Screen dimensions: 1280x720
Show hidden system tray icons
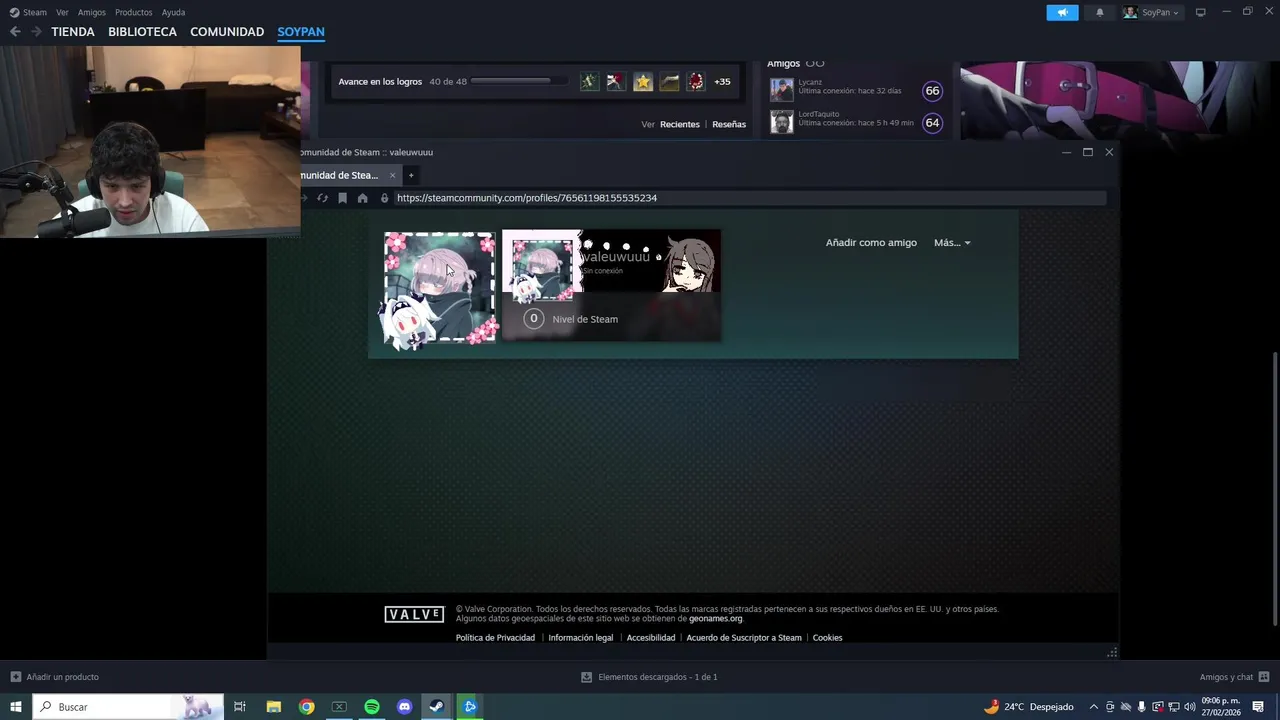point(1093,707)
